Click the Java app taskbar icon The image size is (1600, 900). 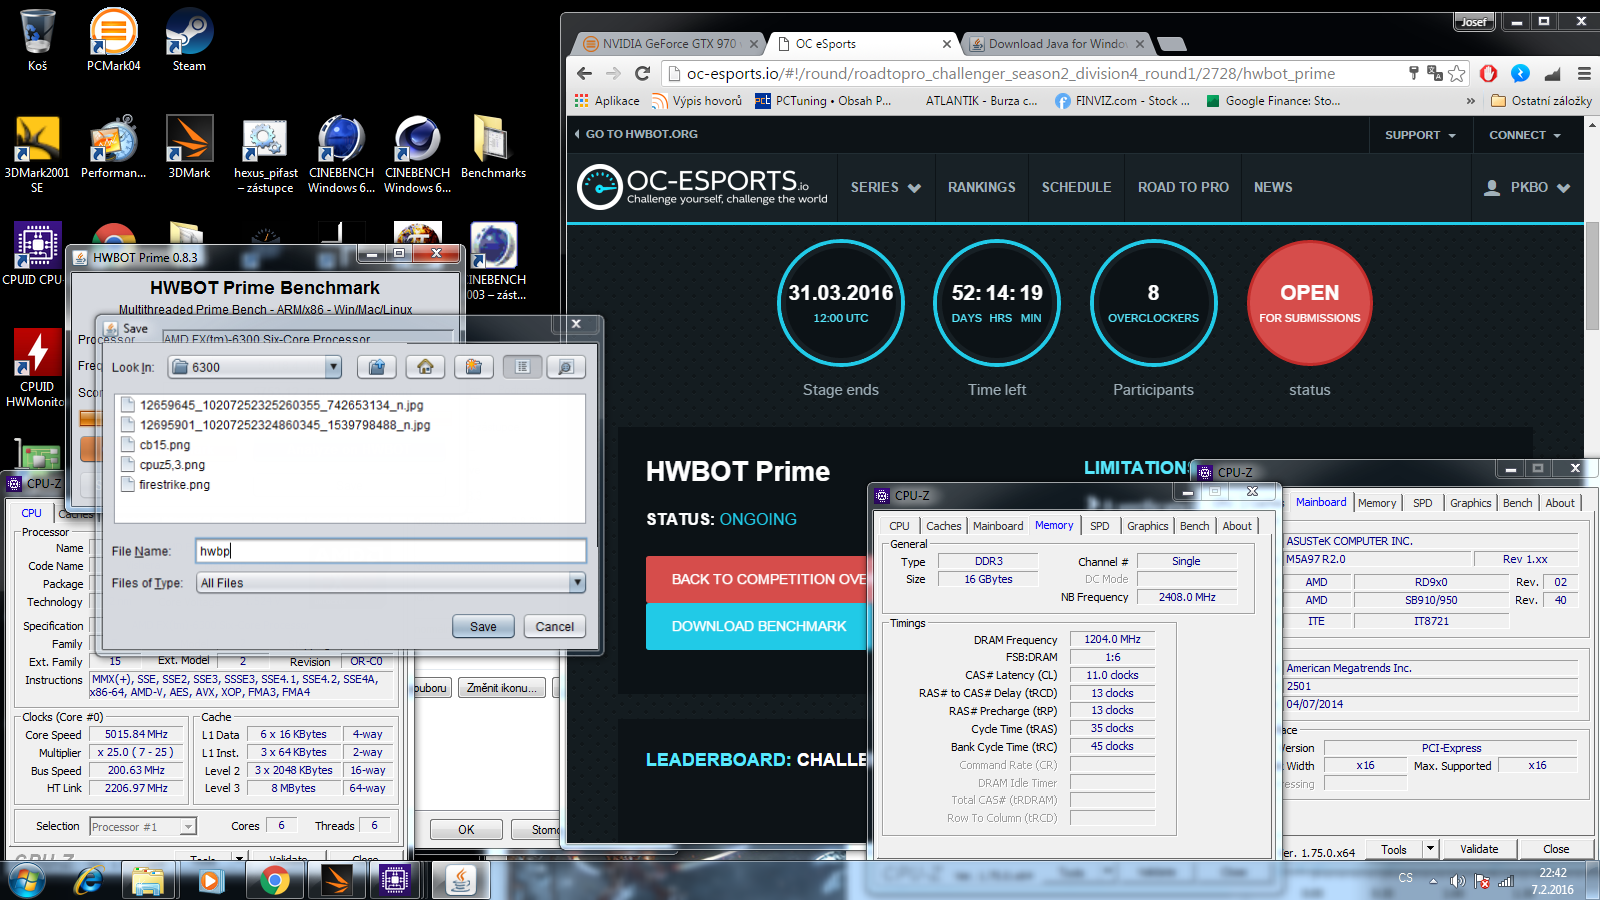pos(460,881)
